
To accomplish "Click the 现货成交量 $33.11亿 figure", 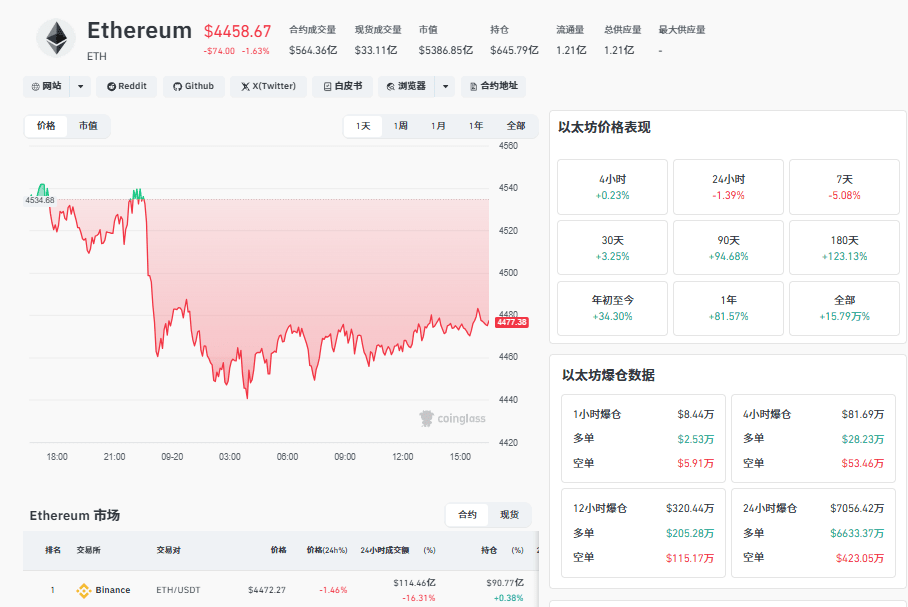I will (x=376, y=50).
